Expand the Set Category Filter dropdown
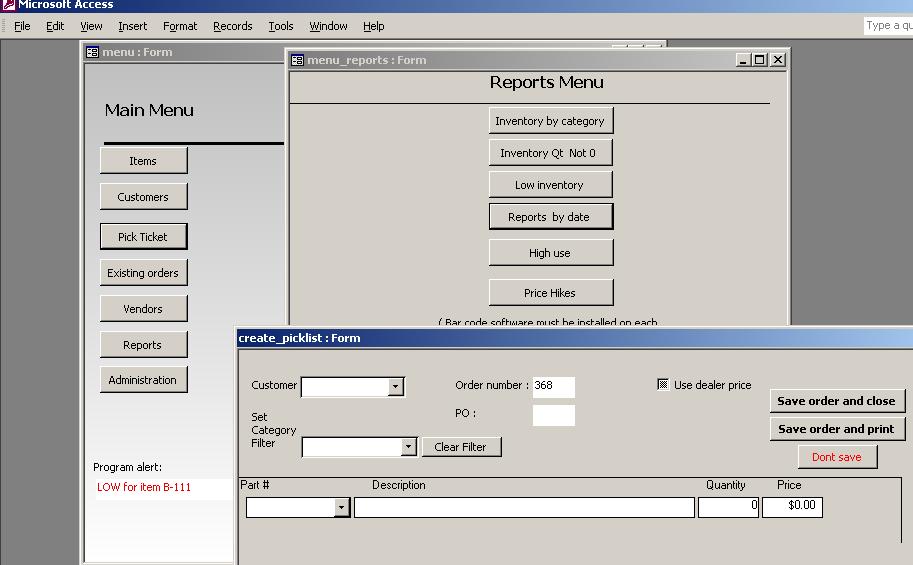The width and height of the screenshot is (913, 565). [x=408, y=447]
